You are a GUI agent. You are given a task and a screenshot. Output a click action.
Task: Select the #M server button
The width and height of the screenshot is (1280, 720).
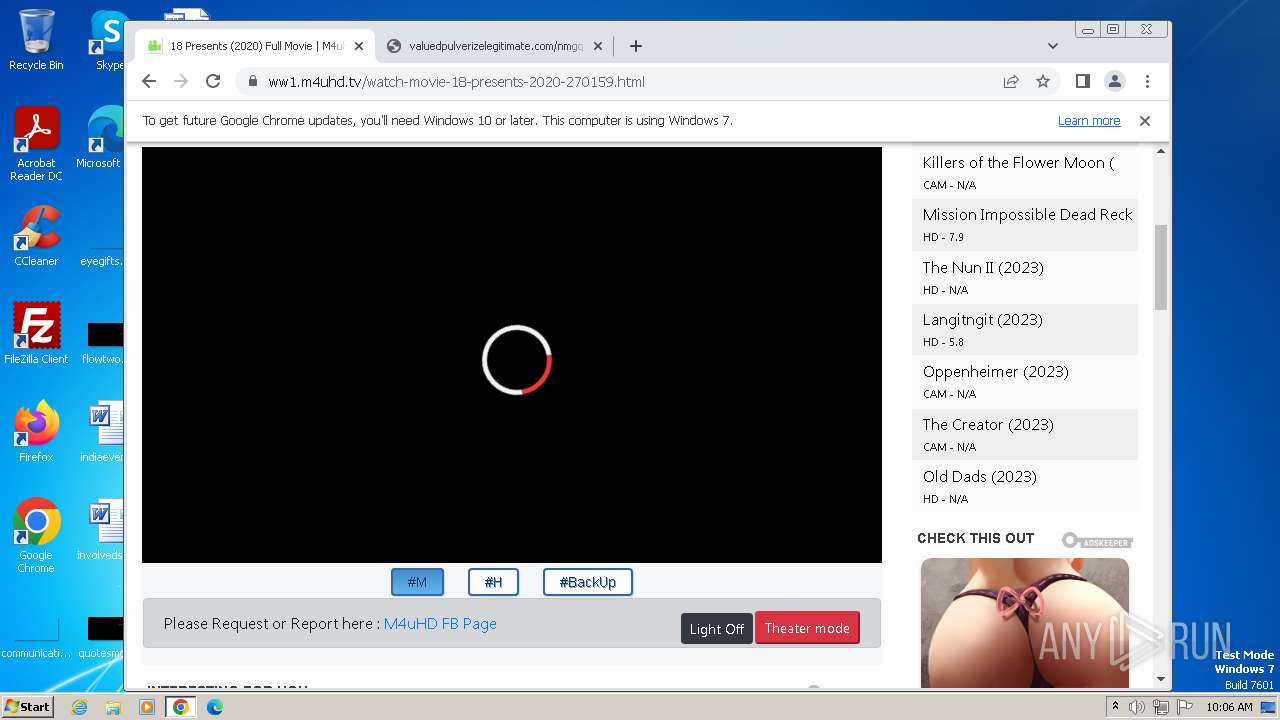tap(416, 582)
